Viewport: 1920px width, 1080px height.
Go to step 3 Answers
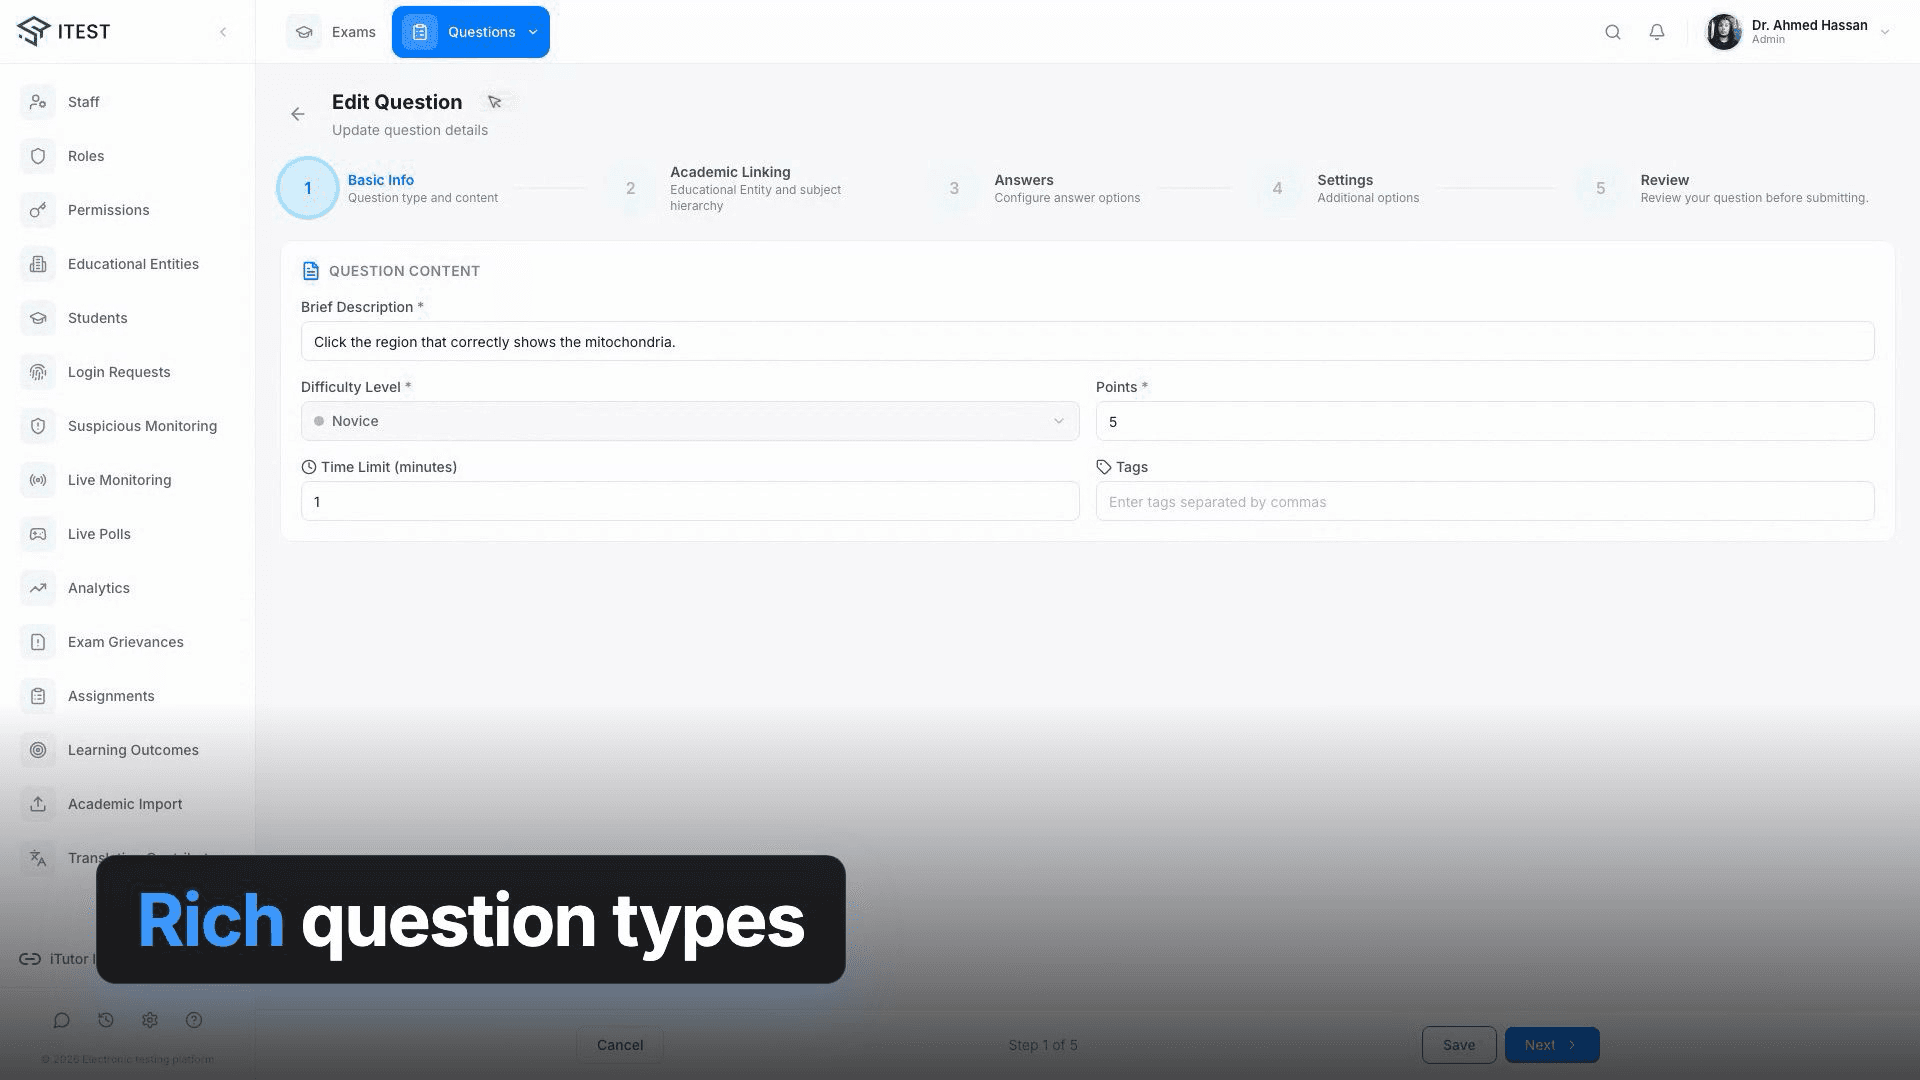[1036, 188]
